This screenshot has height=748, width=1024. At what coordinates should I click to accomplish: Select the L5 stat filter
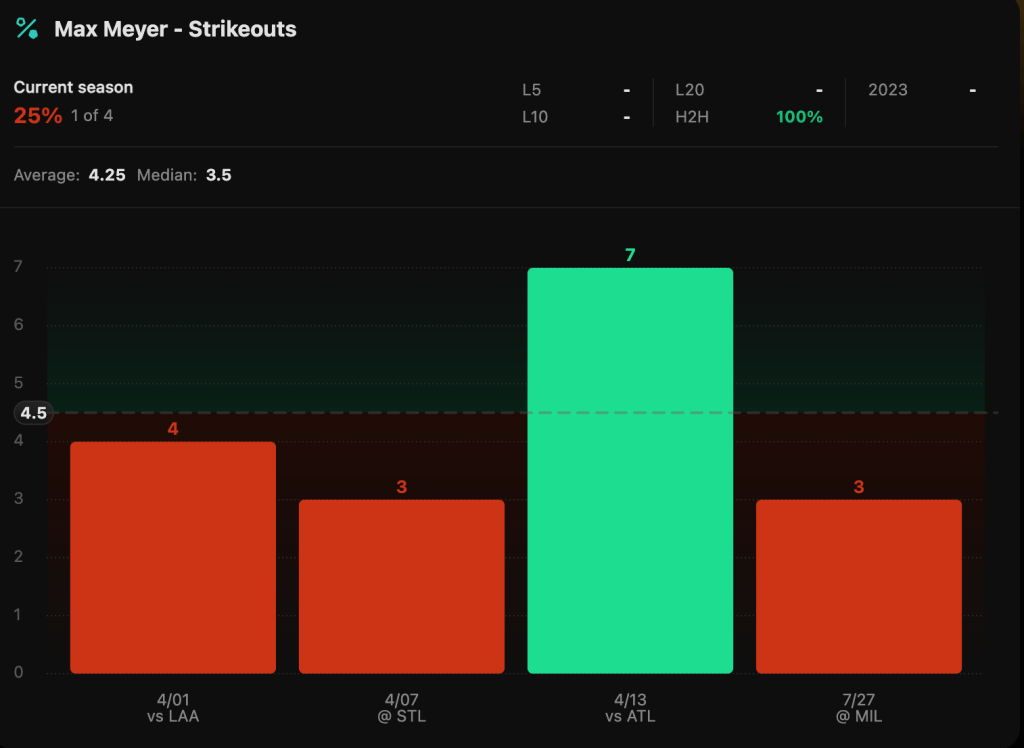coord(532,90)
